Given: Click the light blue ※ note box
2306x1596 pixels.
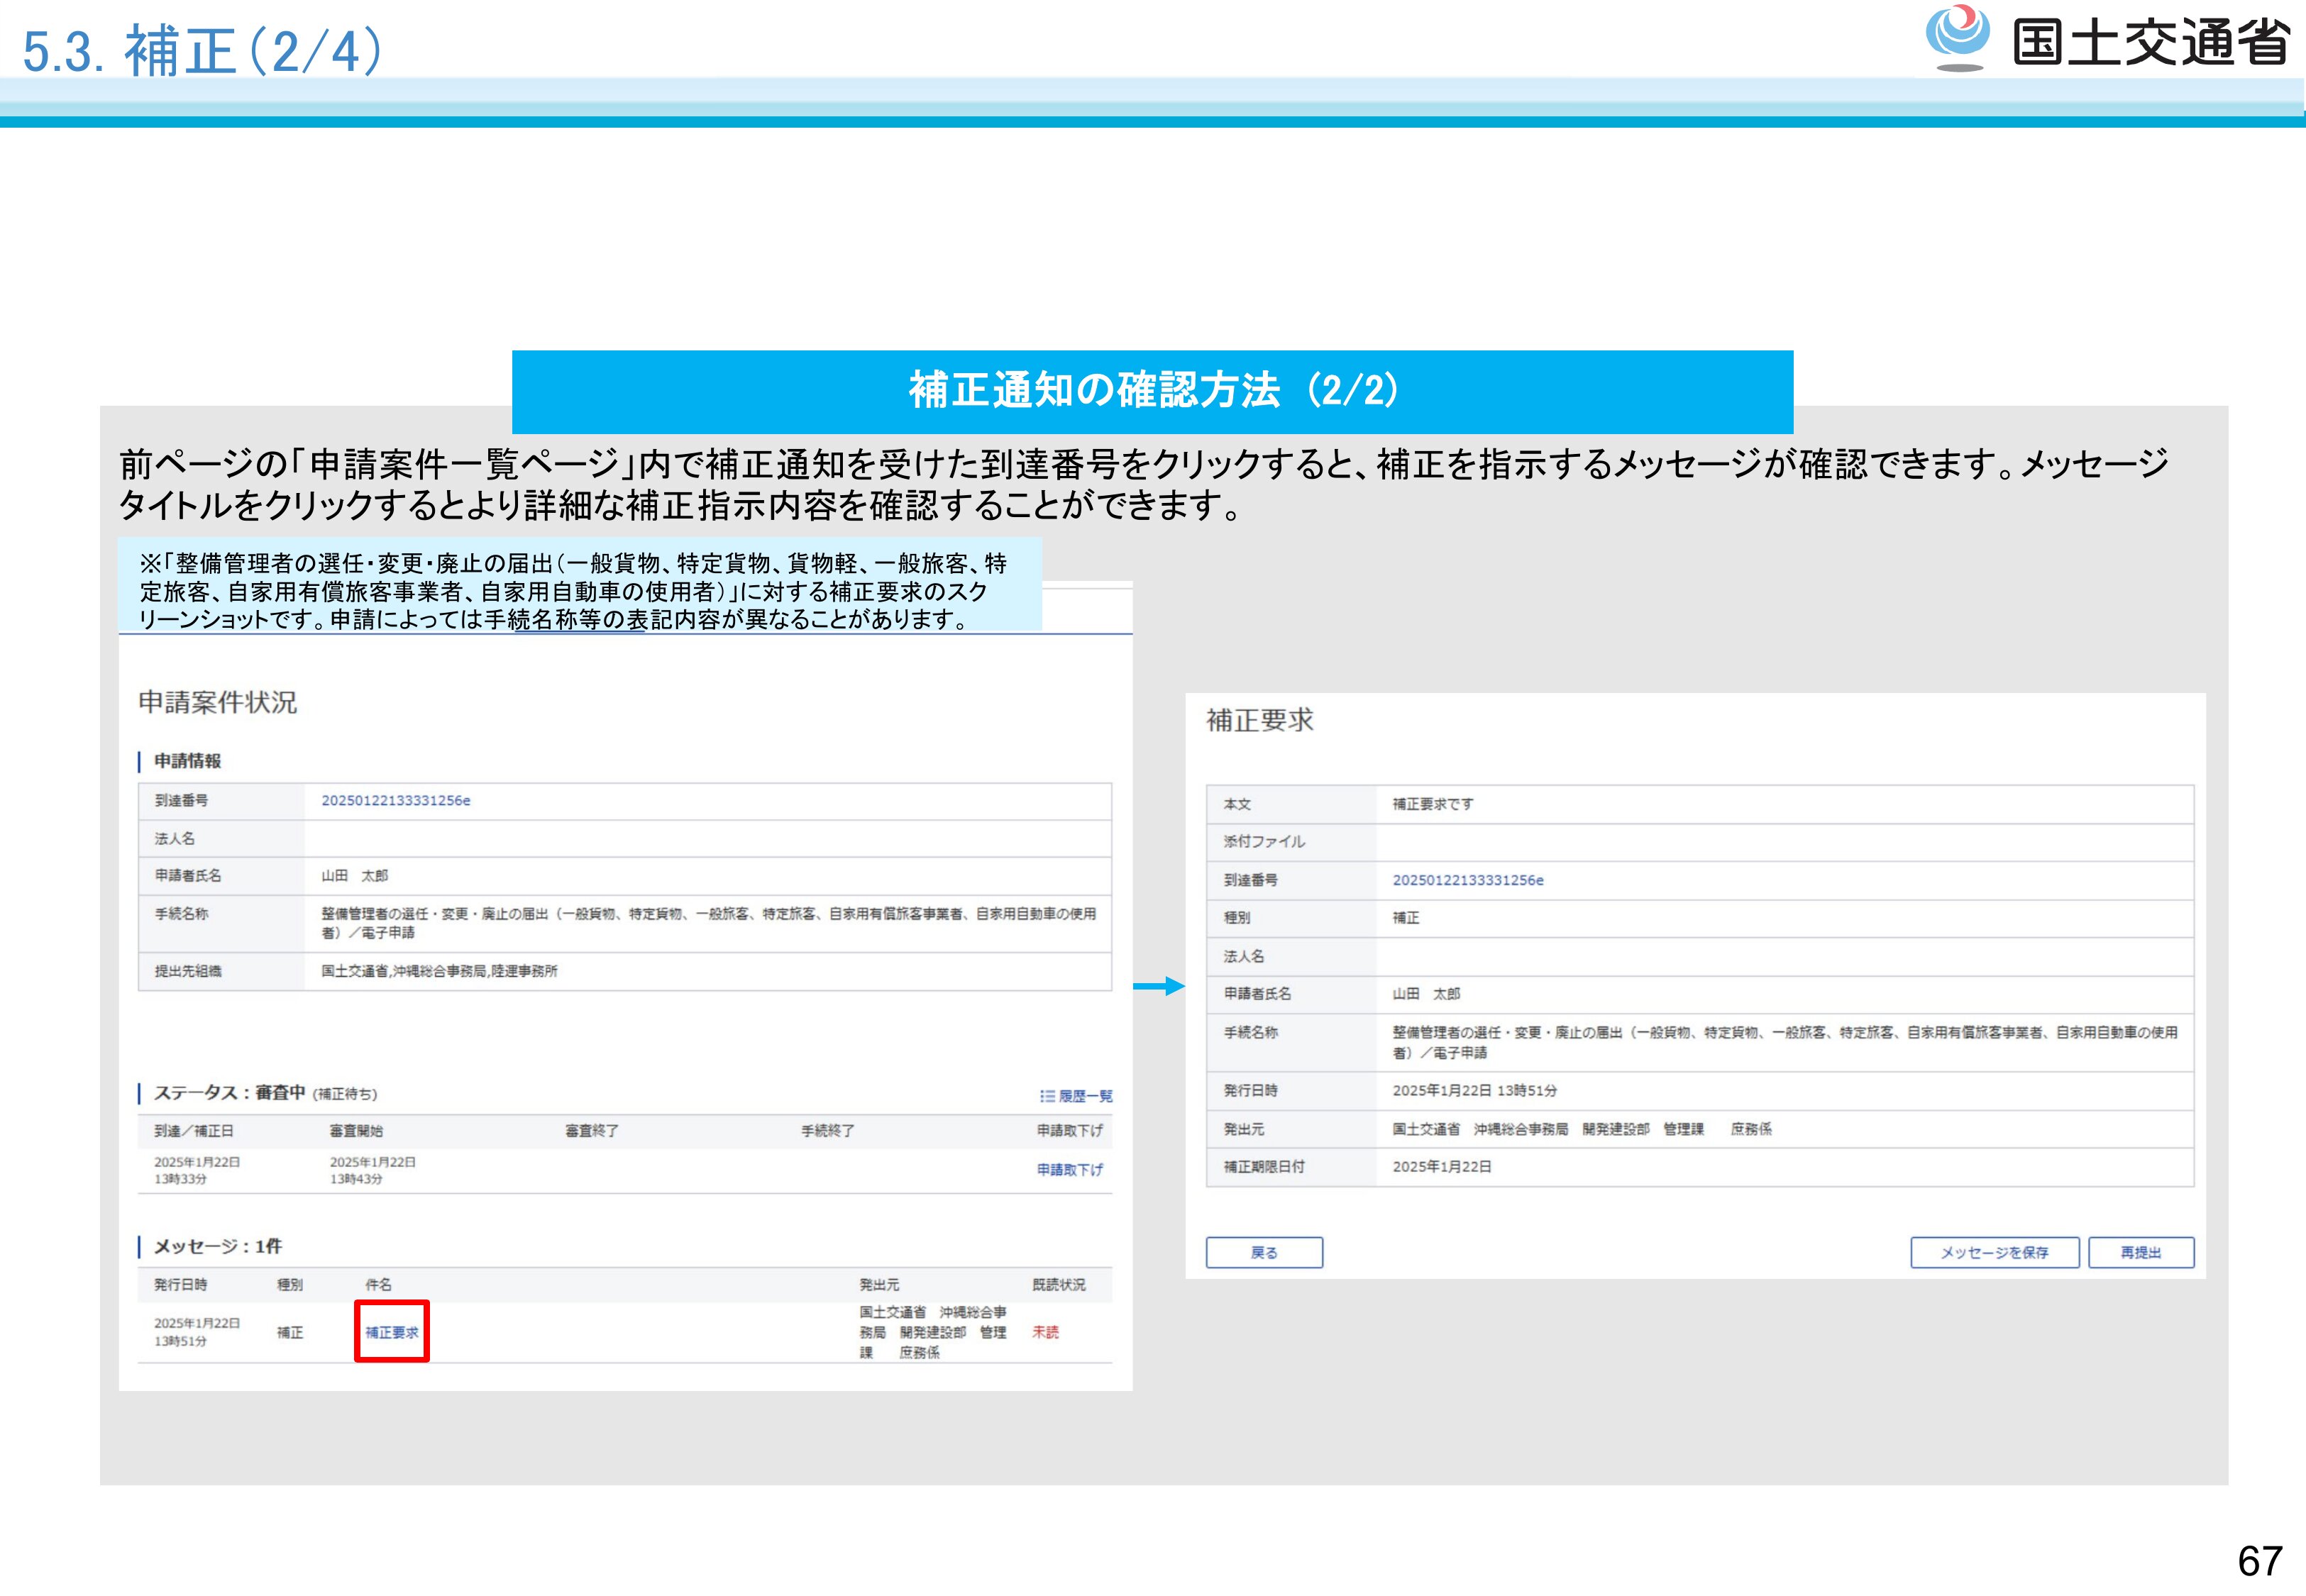Looking at the screenshot, I should click(579, 585).
